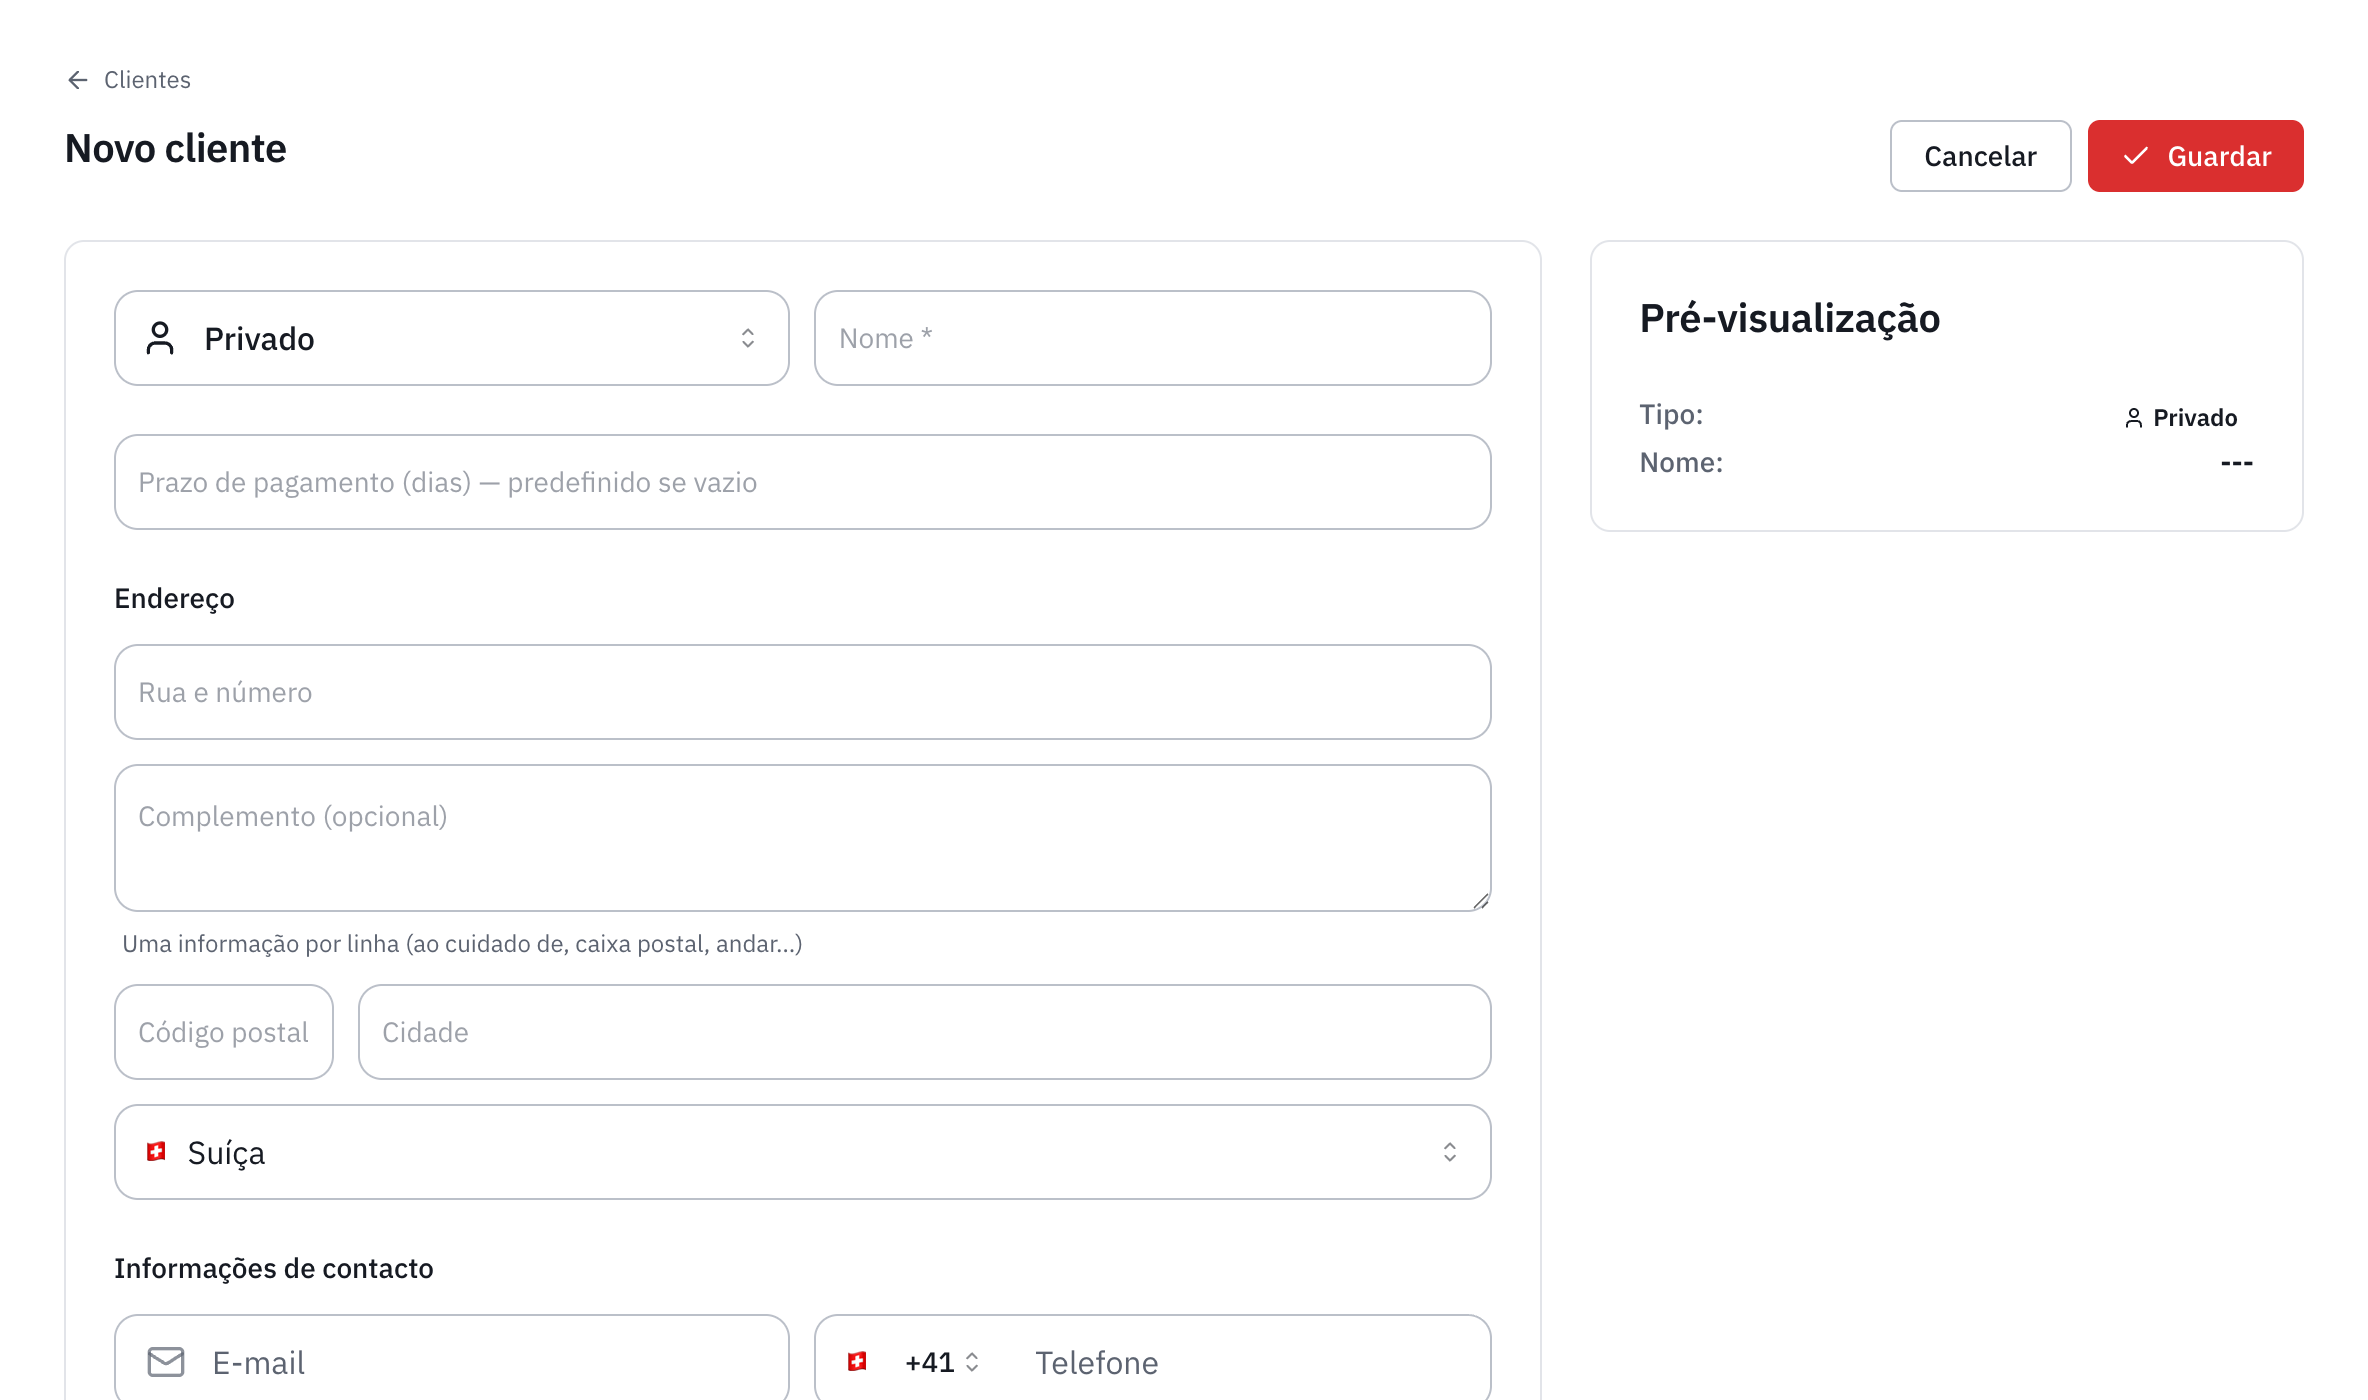Viewport: 2368px width, 1400px height.
Task: Click the Complemento textarea resize handle
Action: pyautogui.click(x=1480, y=900)
